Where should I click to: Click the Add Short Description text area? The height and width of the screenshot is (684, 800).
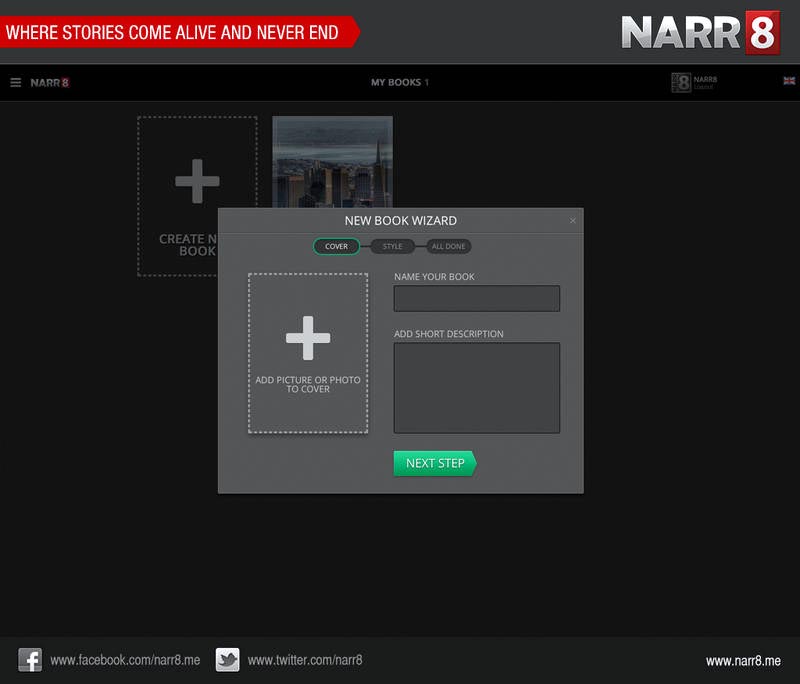pyautogui.click(x=477, y=388)
